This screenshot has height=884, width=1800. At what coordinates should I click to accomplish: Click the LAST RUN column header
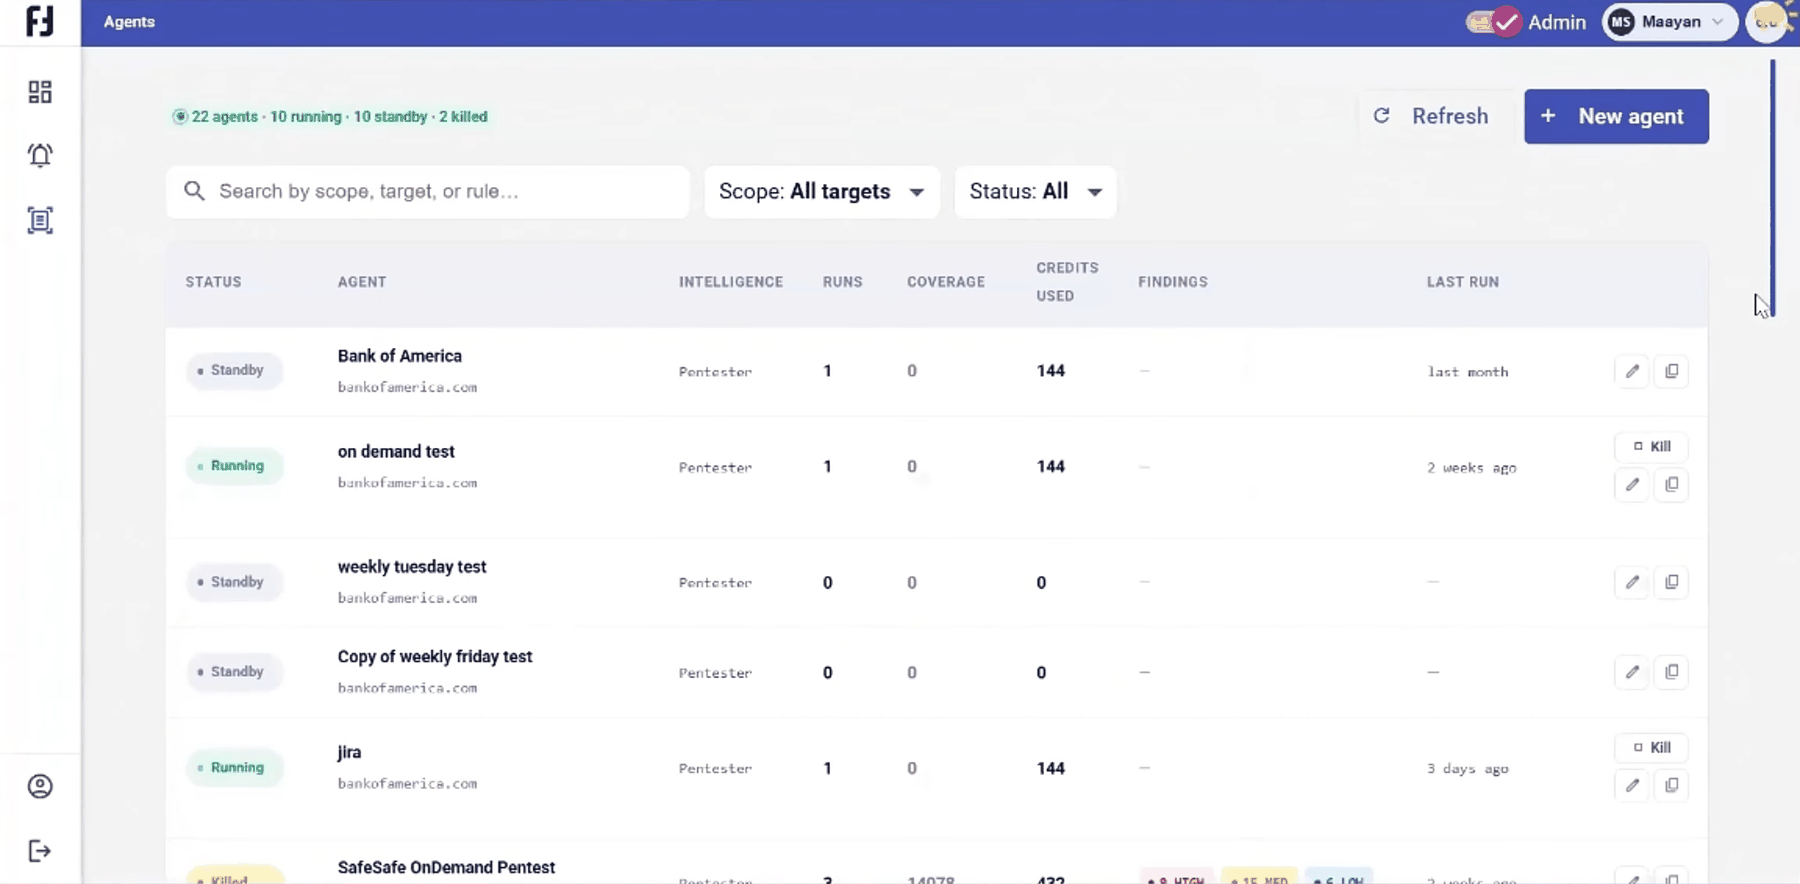pyautogui.click(x=1463, y=282)
